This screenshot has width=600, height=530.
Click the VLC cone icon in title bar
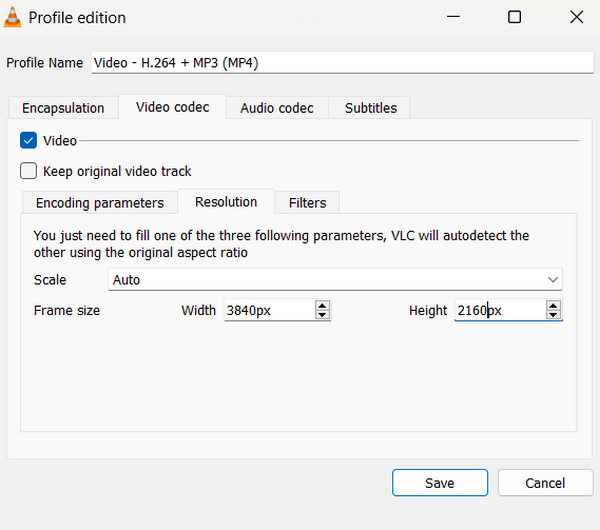click(12, 17)
